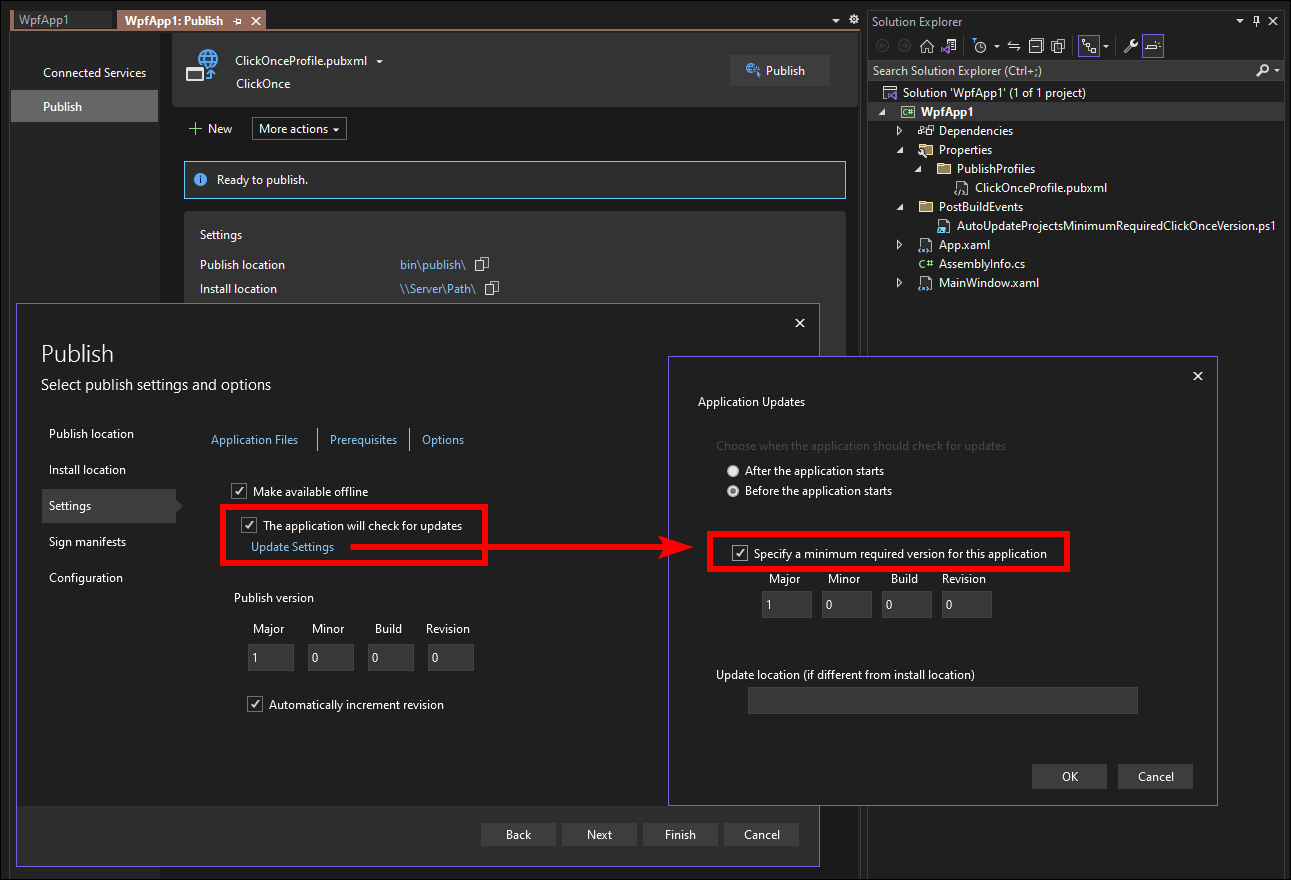1291x880 pixels.
Task: Click the Publish version Major field
Action: coord(271,657)
